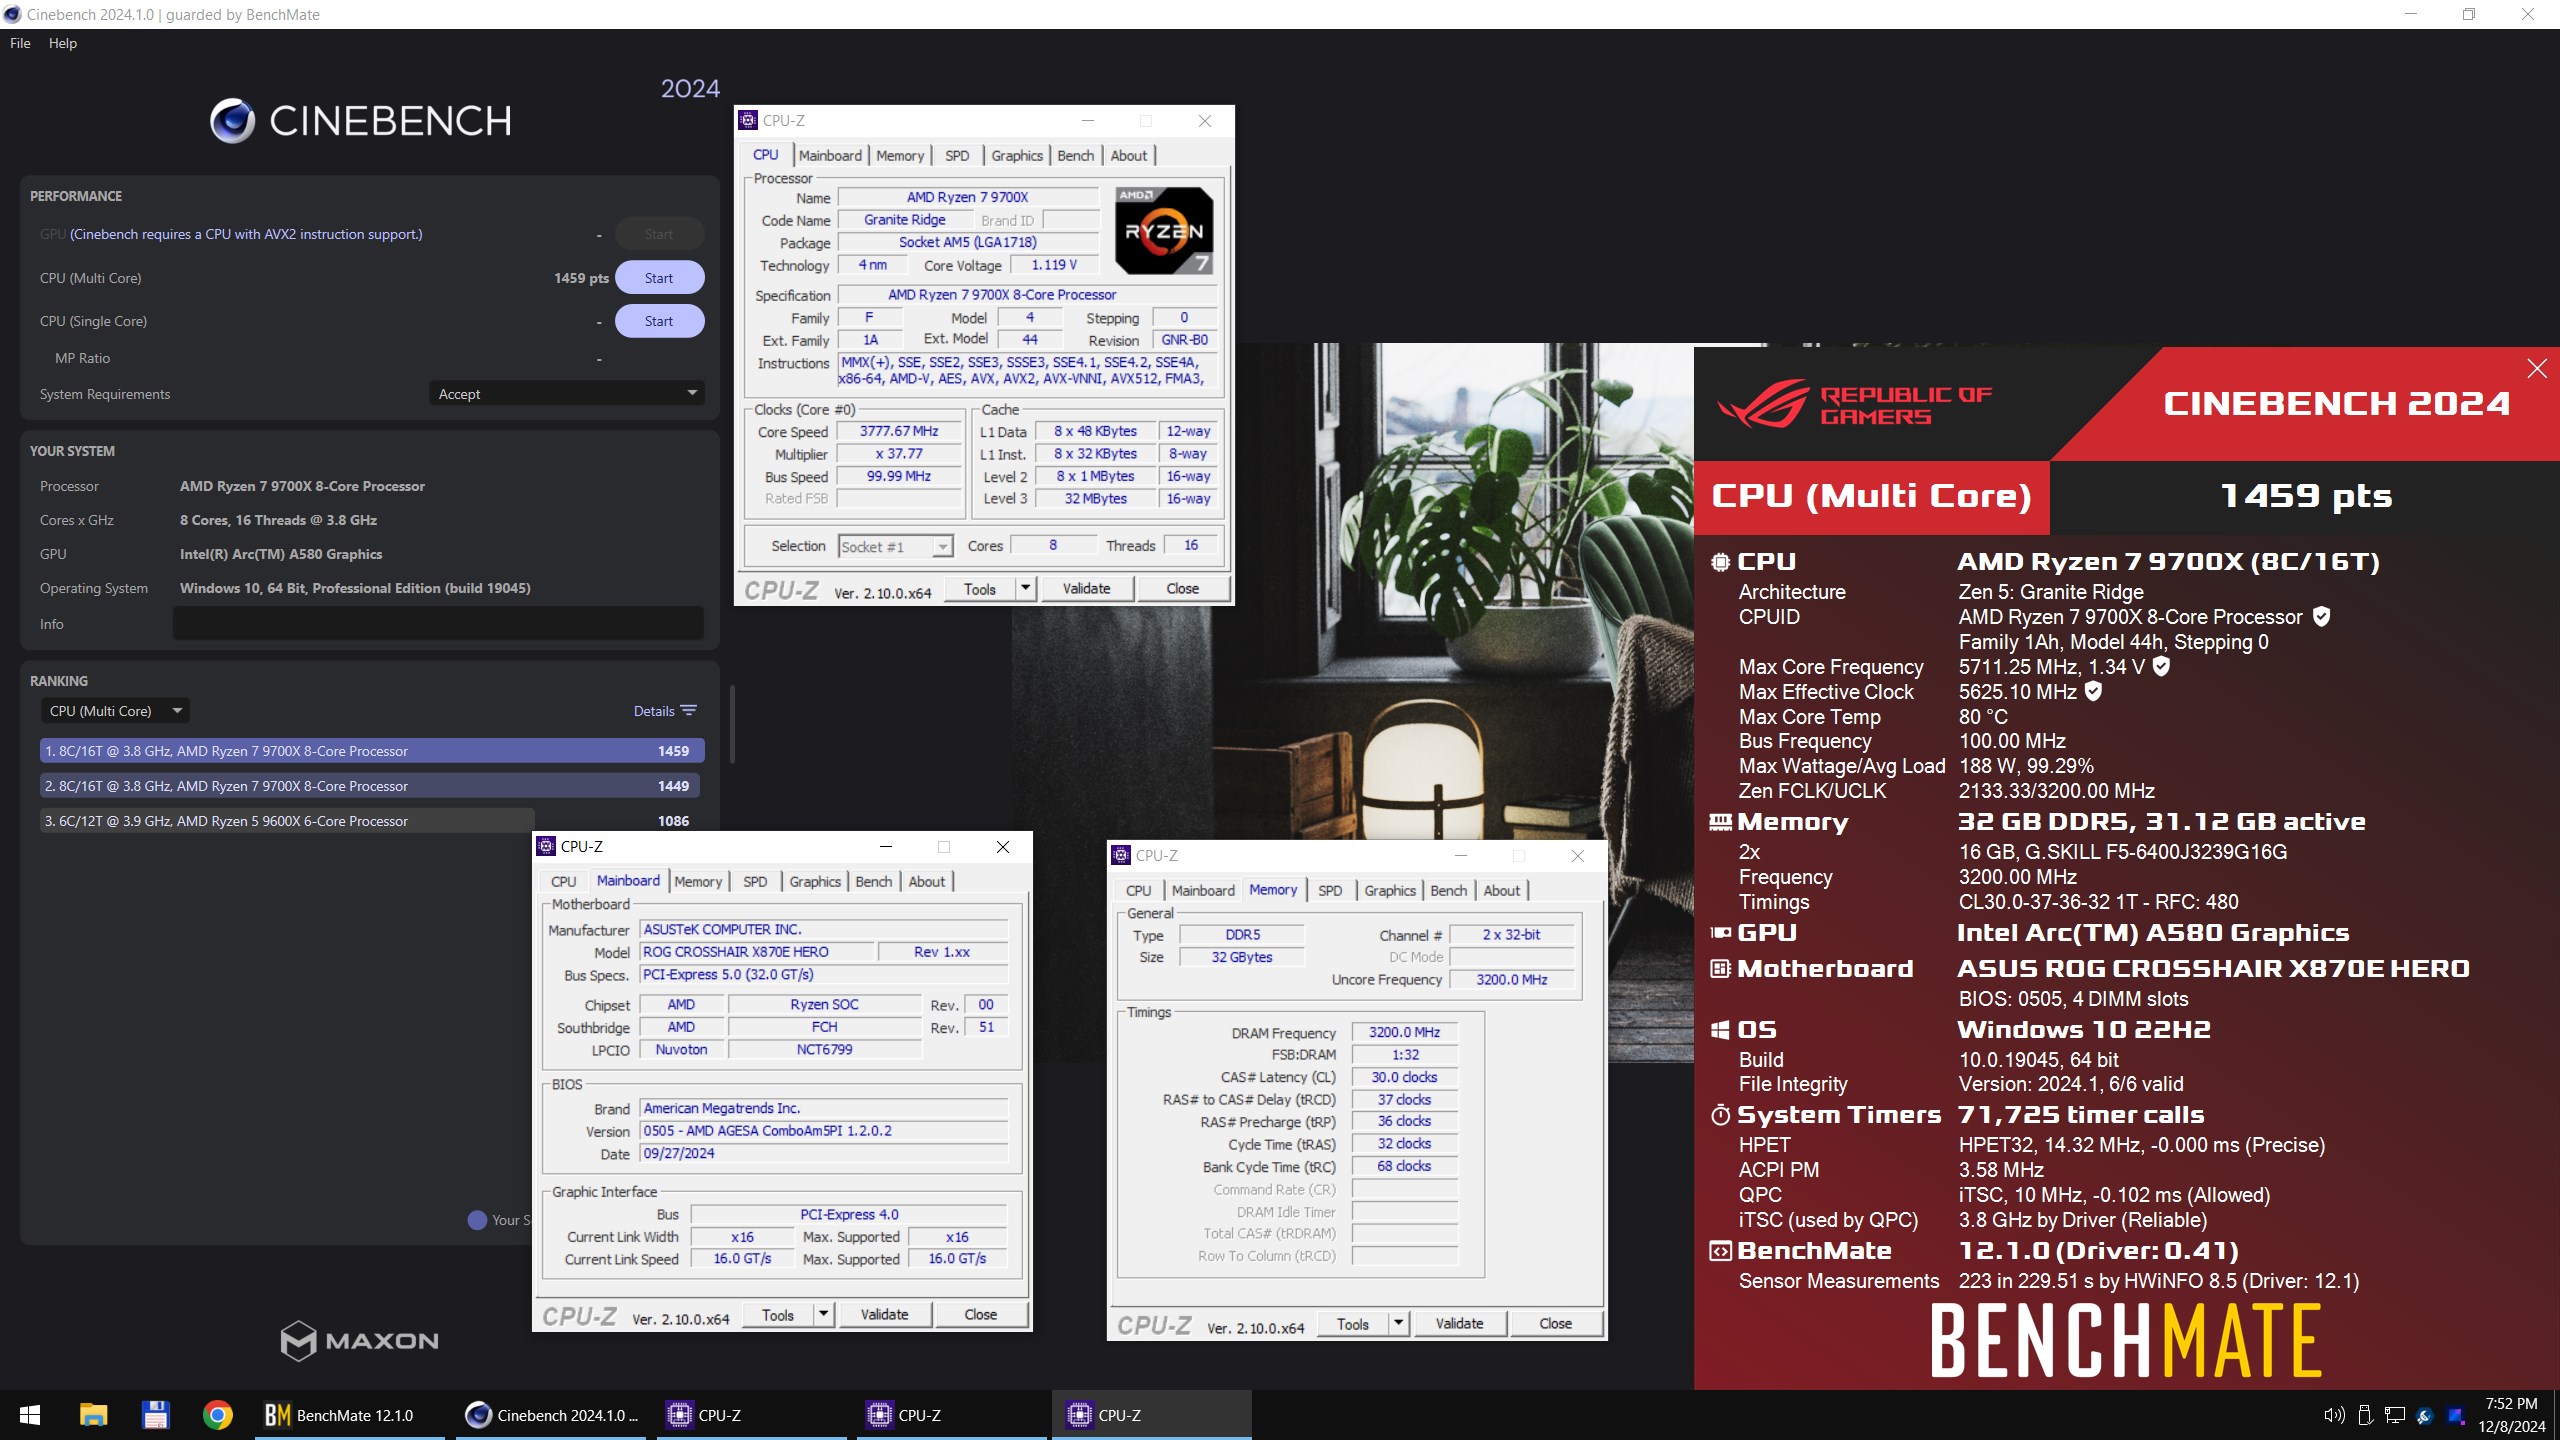
Task: Click Close in Mainboard CPU-Z window
Action: 980,1315
